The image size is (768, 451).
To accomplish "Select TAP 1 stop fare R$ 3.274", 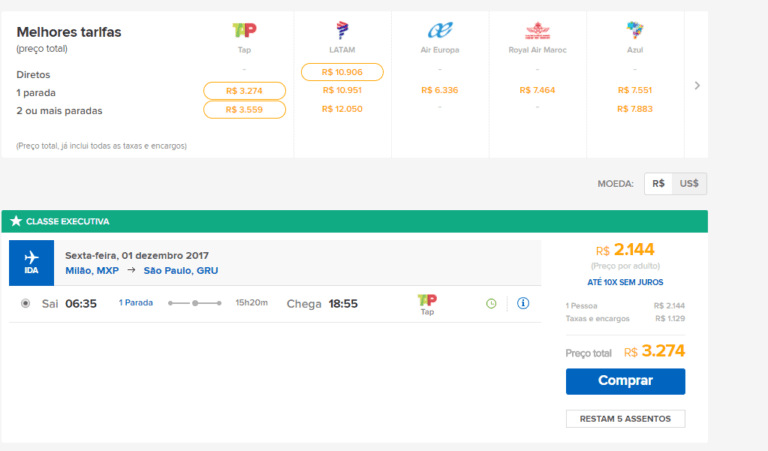I will coord(244,90).
